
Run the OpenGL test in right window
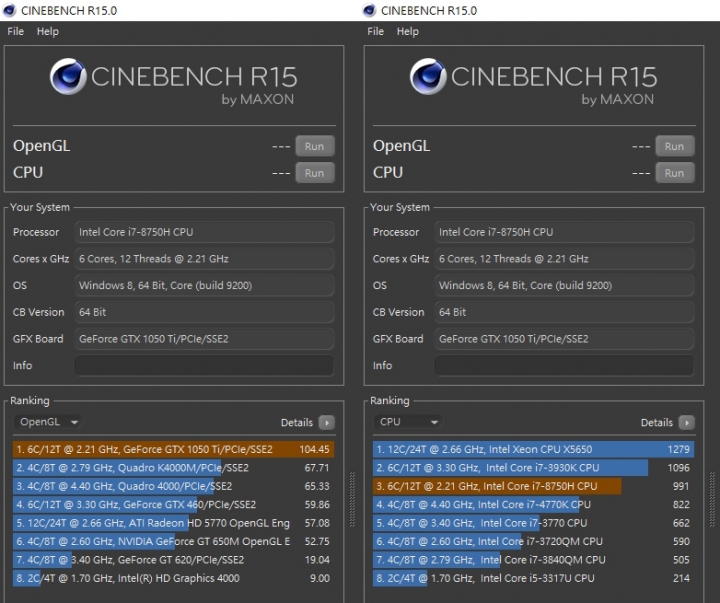click(x=675, y=146)
